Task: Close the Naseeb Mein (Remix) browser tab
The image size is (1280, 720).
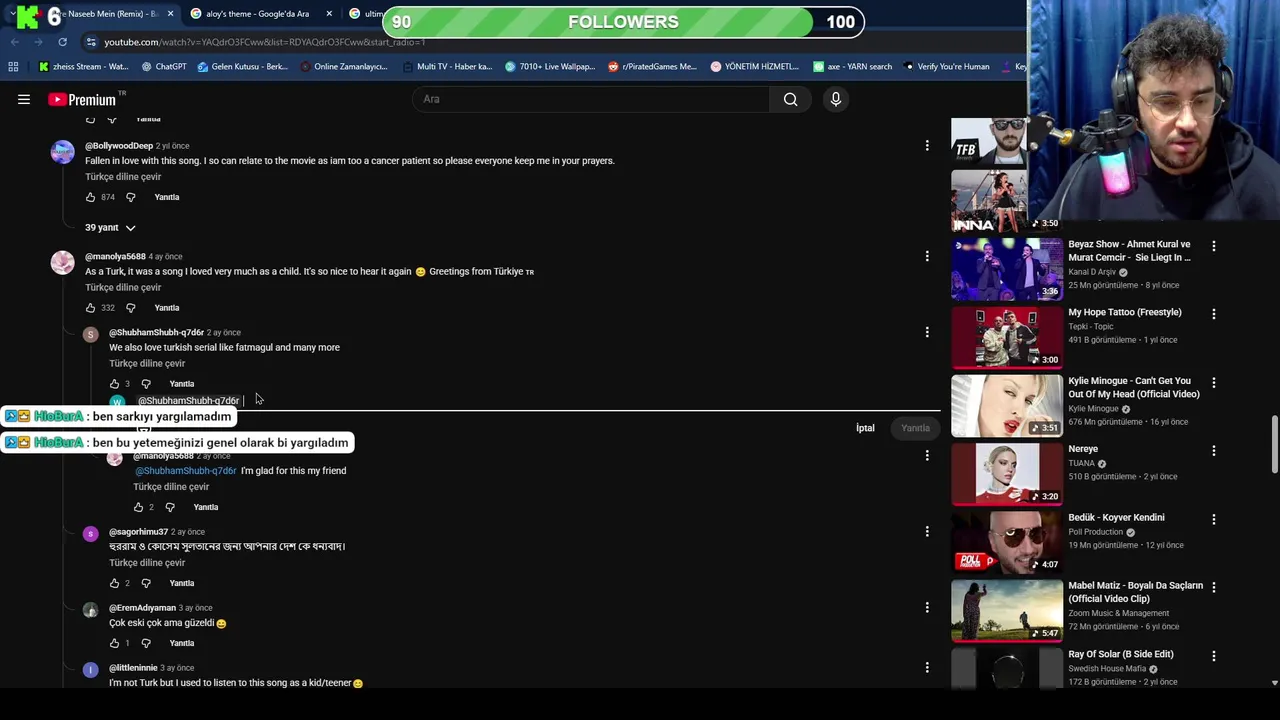Action: click(171, 14)
